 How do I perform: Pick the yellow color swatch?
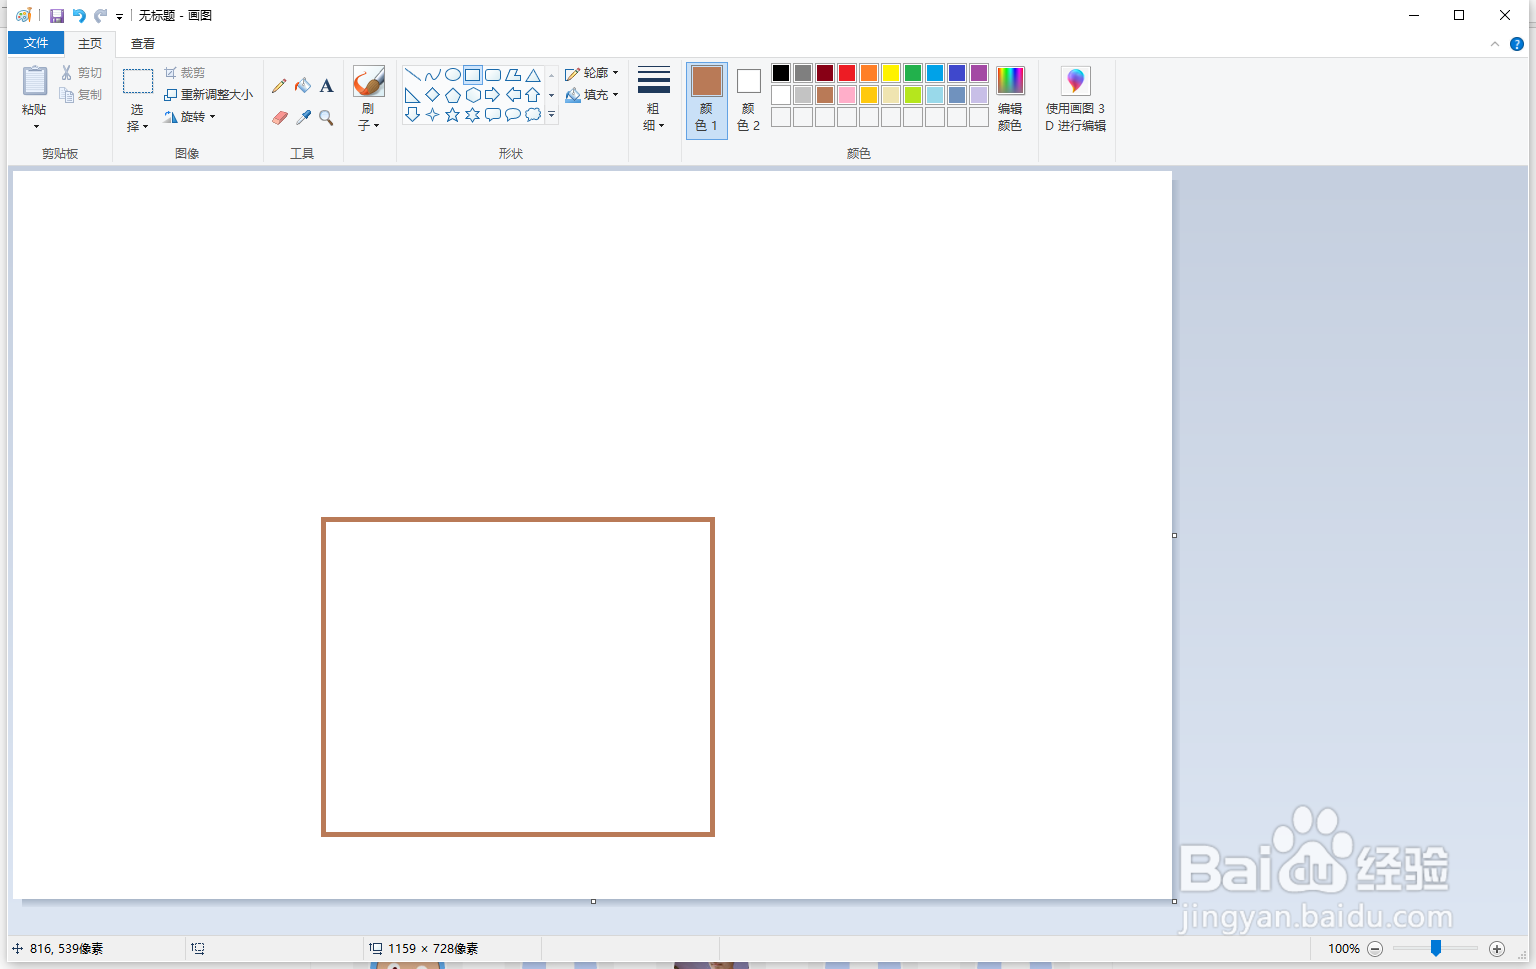[x=891, y=73]
